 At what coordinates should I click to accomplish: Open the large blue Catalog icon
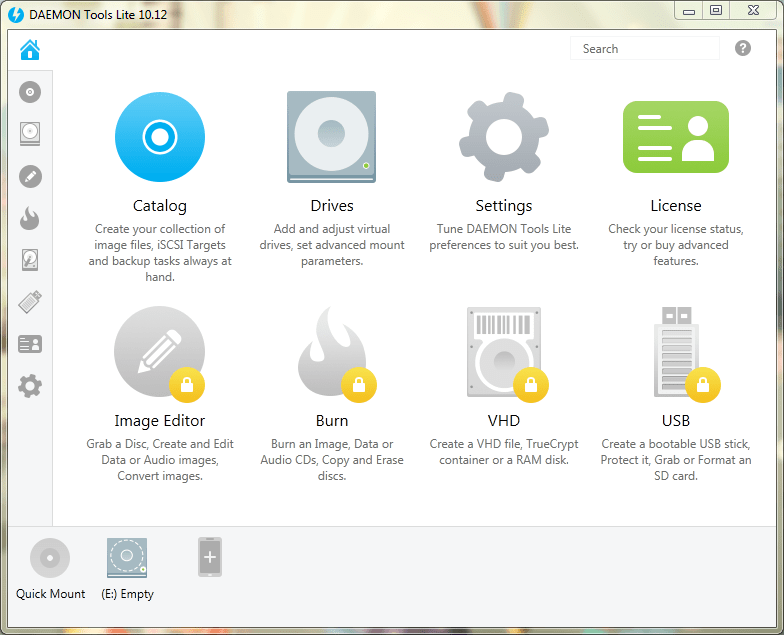coord(160,137)
